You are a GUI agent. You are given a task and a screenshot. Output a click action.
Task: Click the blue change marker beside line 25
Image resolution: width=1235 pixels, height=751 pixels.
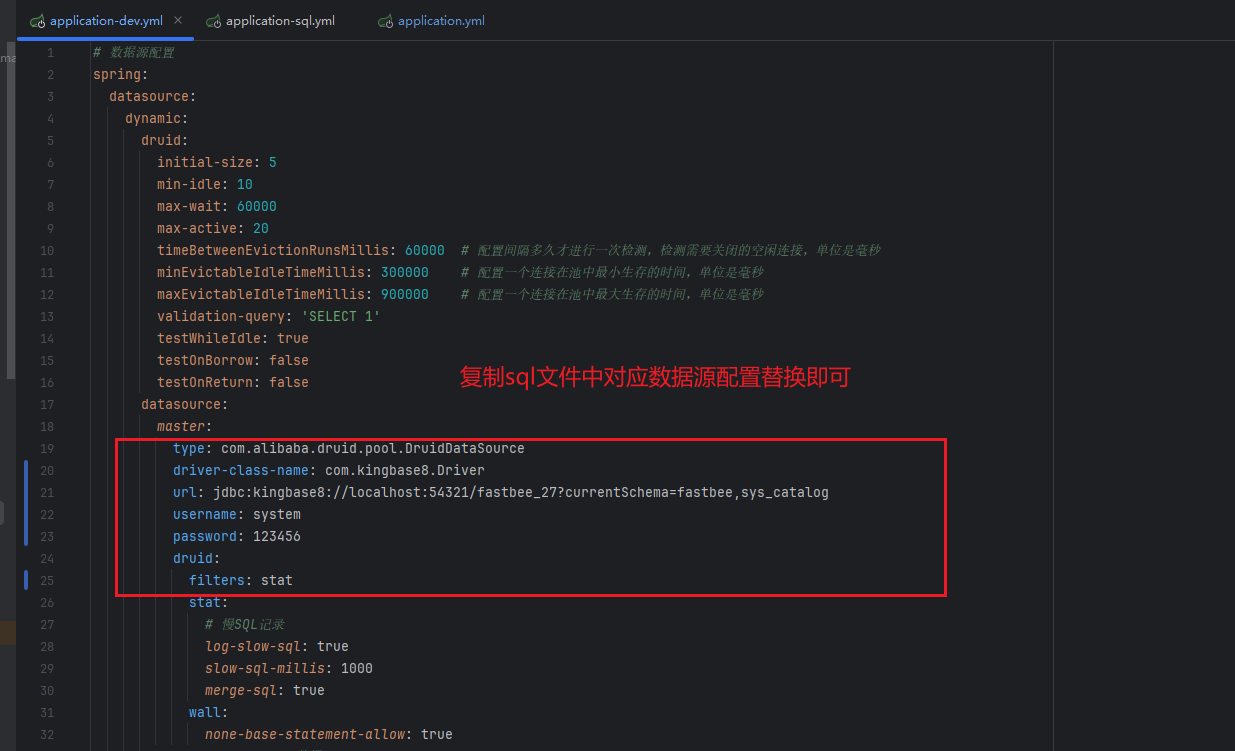[26, 580]
